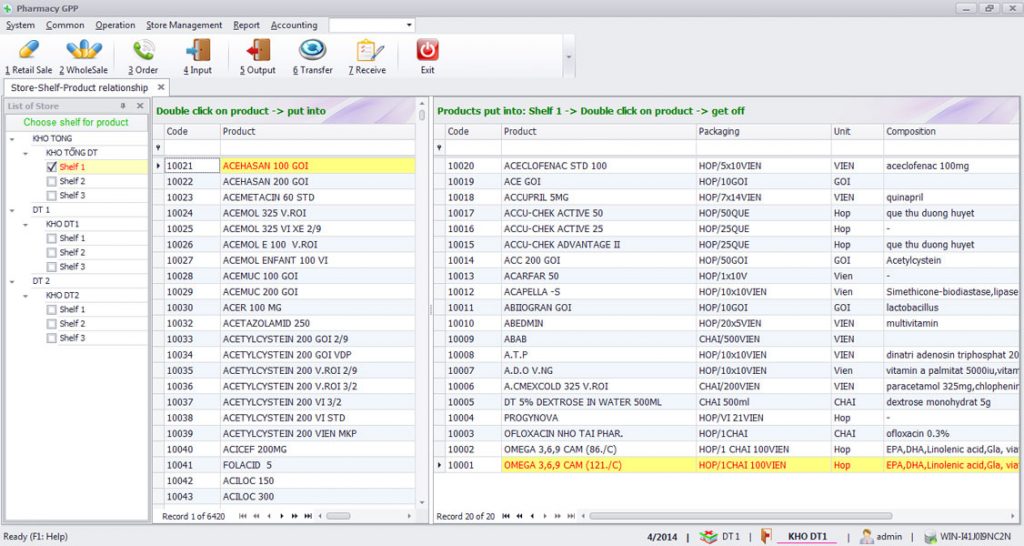
Task: Check Shelf 1 under KHO DT1
Action: (52, 238)
